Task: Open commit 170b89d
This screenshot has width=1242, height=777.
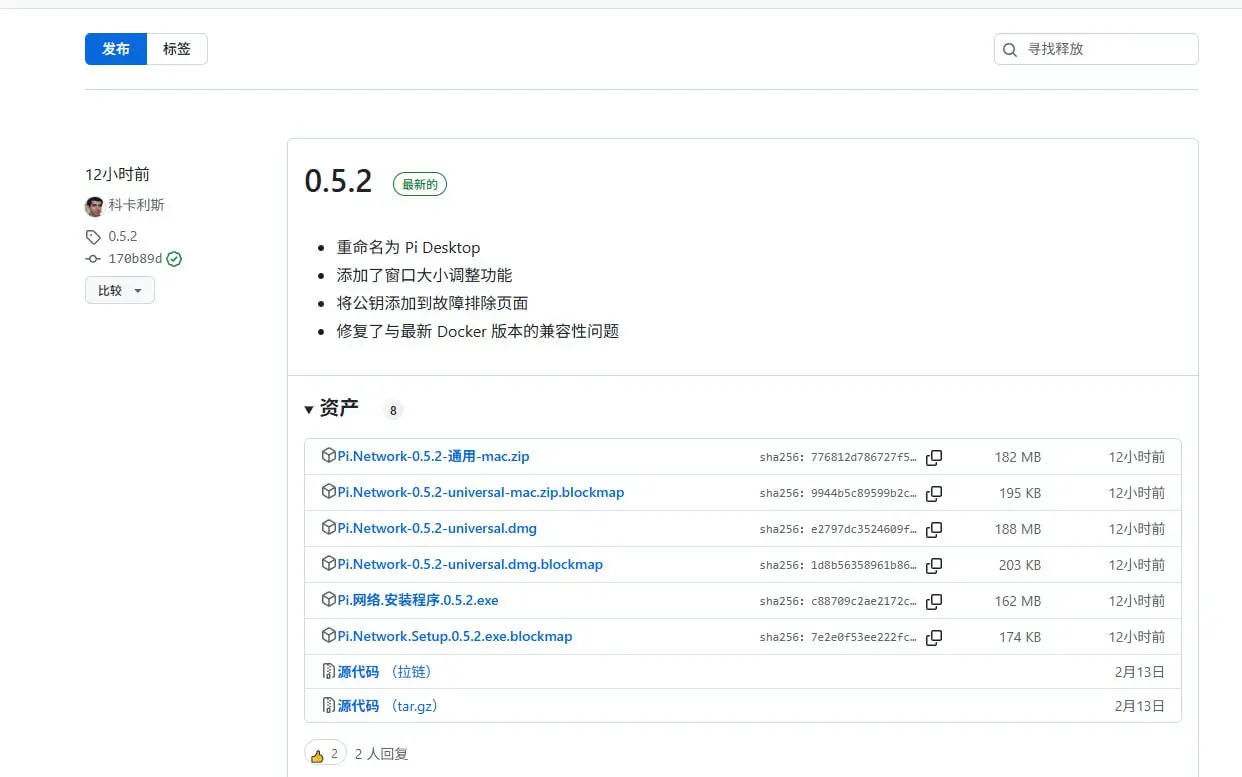Action: [x=135, y=259]
